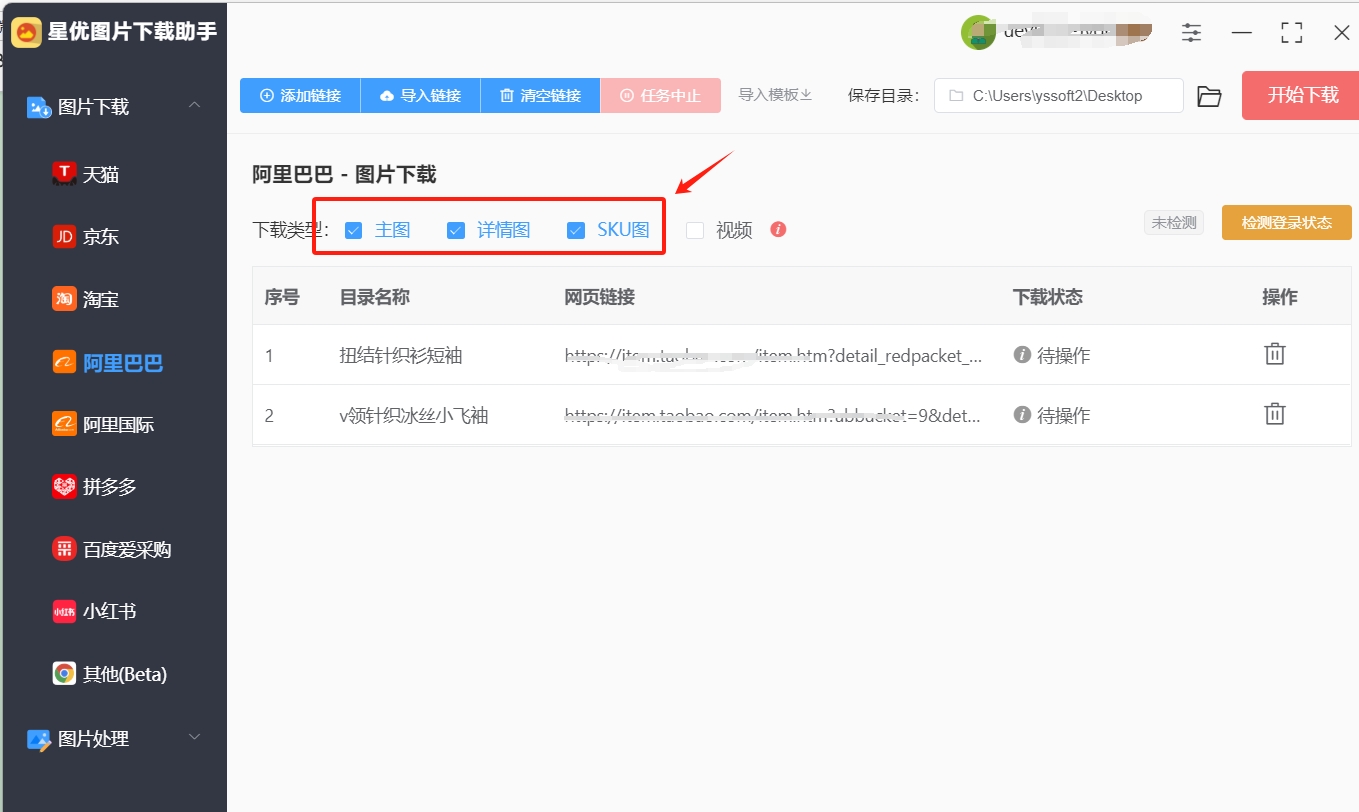Click the 开始下载 button
Screen dimensions: 1359x812
(x=1300, y=96)
